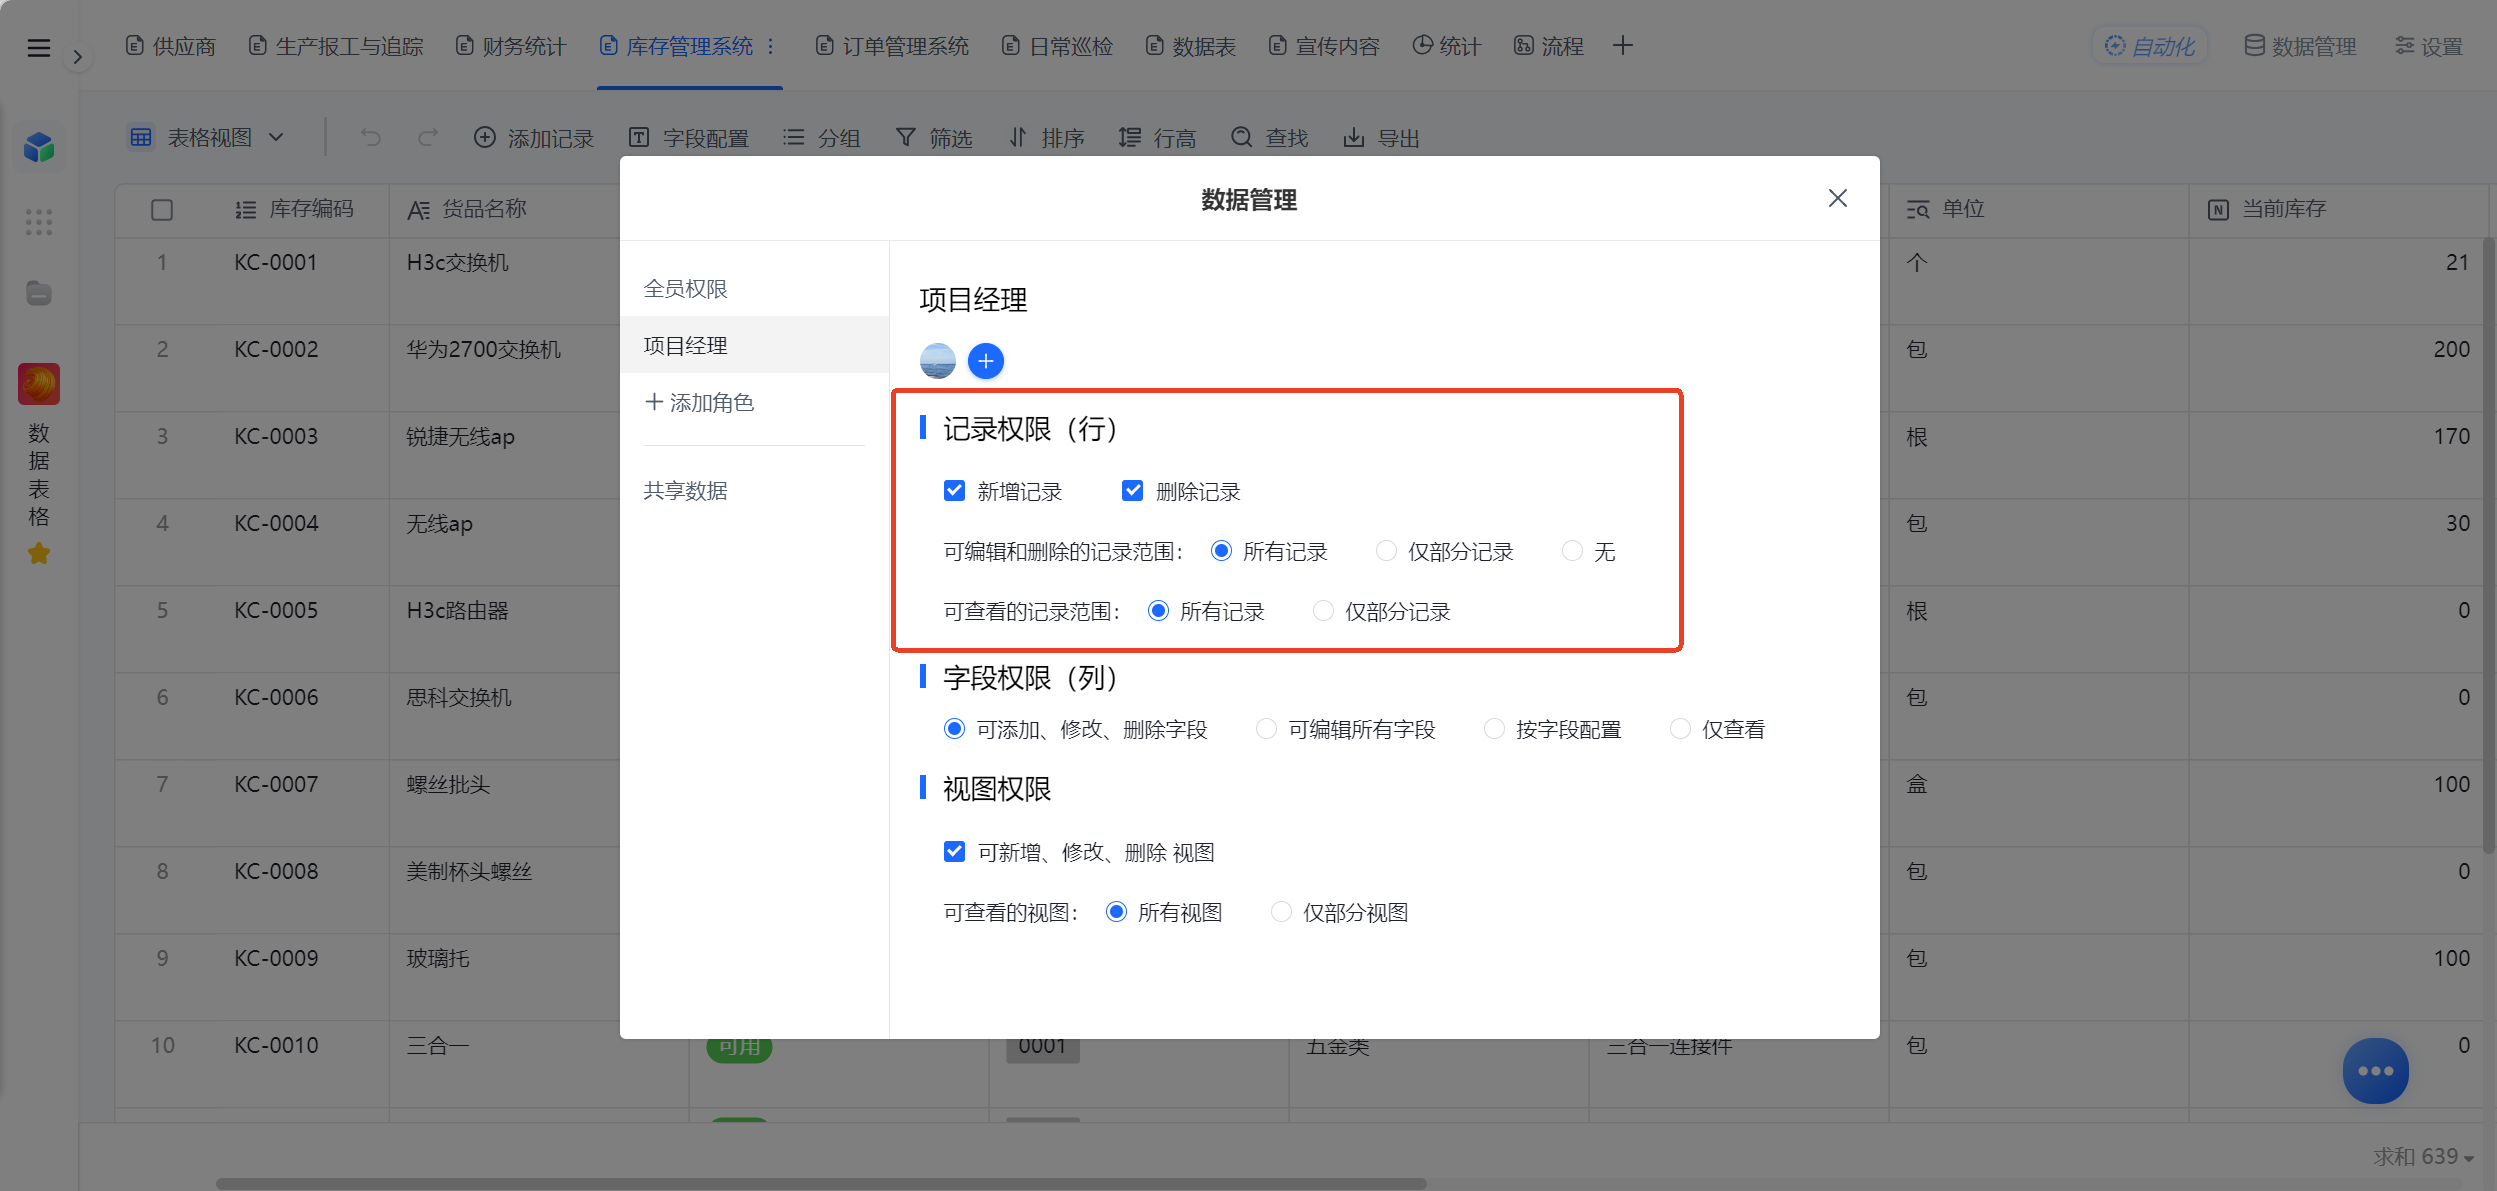Image resolution: width=2497 pixels, height=1191 pixels.
Task: Open the apps grid icon in sidebar
Action: (x=39, y=221)
